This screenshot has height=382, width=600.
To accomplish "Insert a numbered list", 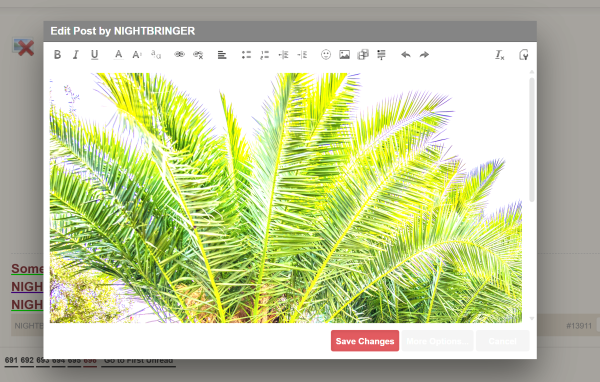I will point(264,55).
